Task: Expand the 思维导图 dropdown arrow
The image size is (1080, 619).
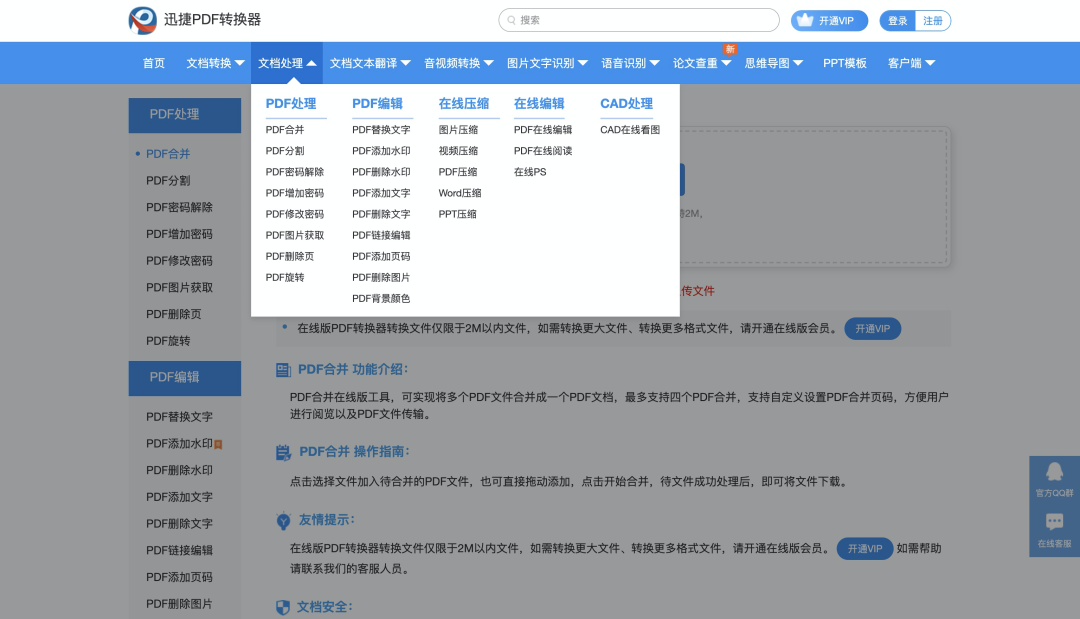Action: pyautogui.click(x=798, y=63)
